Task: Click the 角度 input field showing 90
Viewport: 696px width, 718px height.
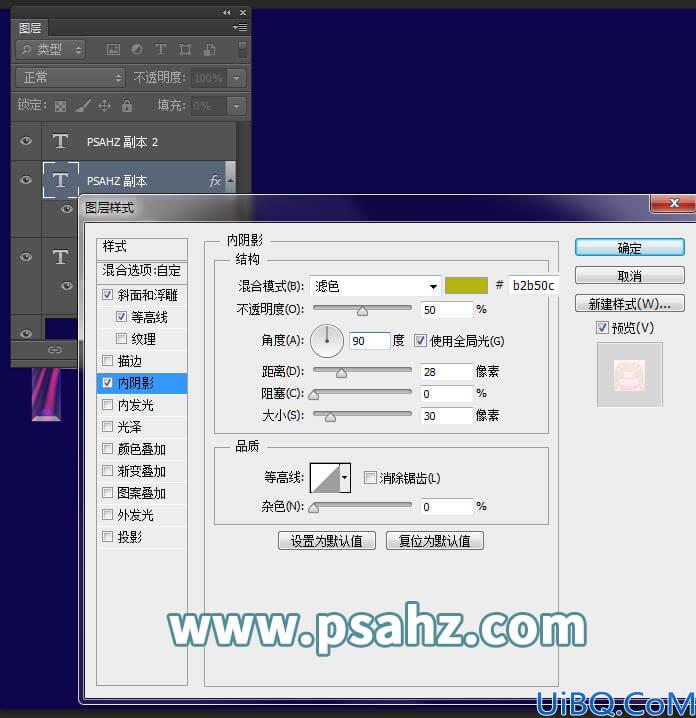Action: point(370,341)
